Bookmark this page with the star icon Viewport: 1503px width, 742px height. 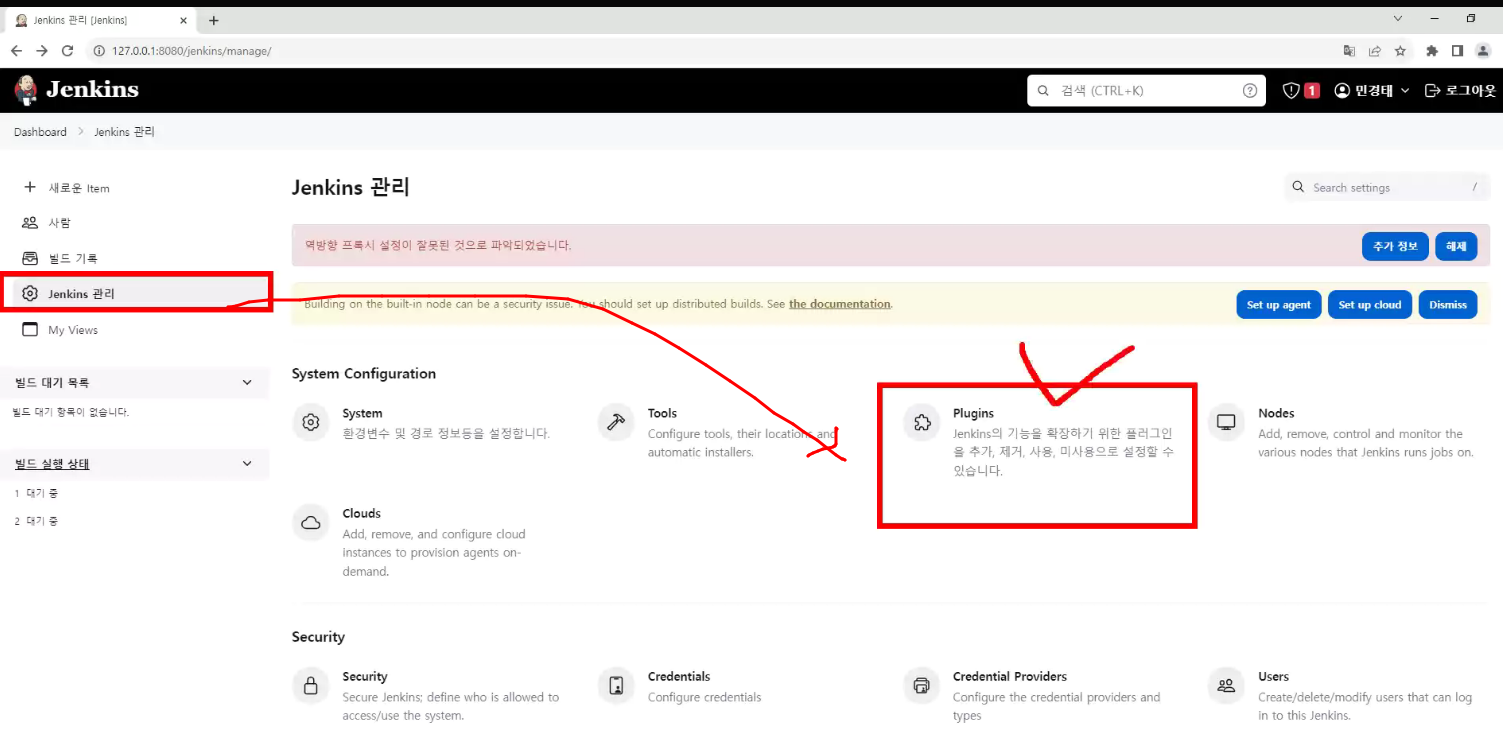pos(1400,51)
